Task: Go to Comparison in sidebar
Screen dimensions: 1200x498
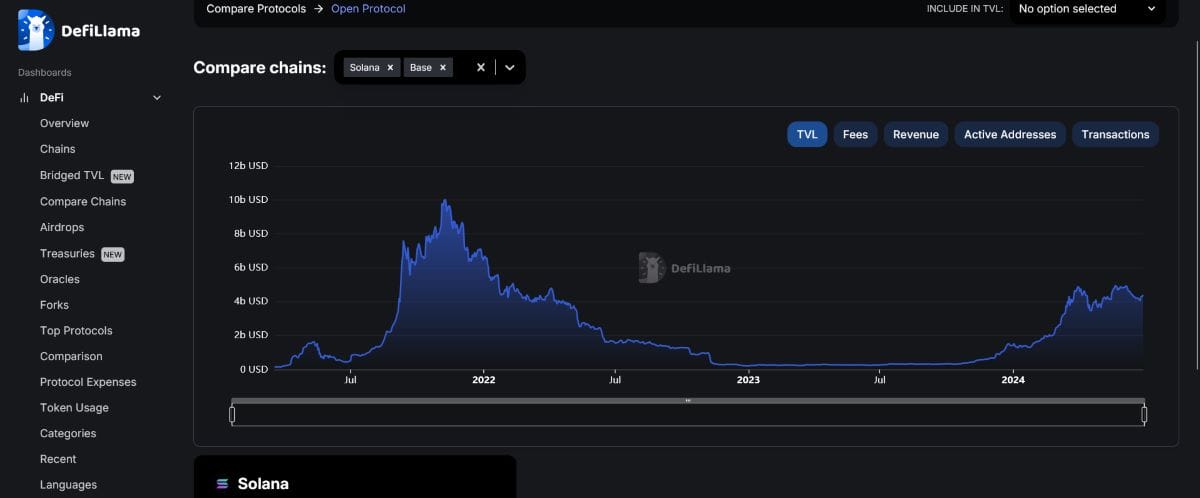Action: tap(71, 356)
